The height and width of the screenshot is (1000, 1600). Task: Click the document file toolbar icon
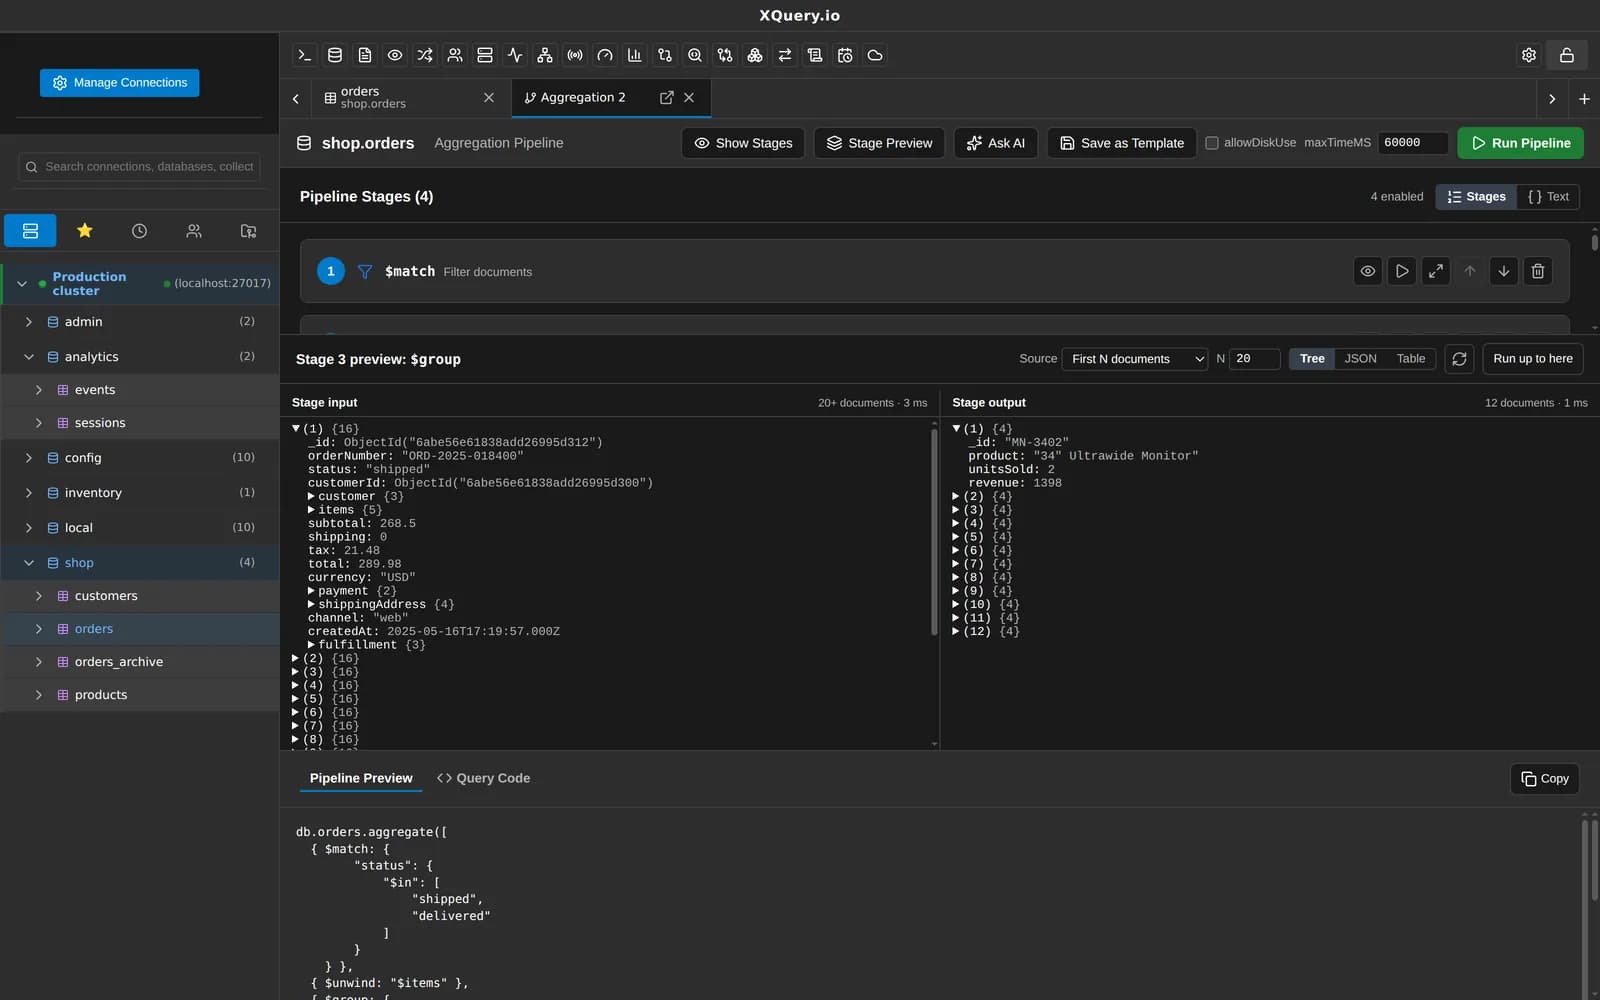tap(365, 55)
